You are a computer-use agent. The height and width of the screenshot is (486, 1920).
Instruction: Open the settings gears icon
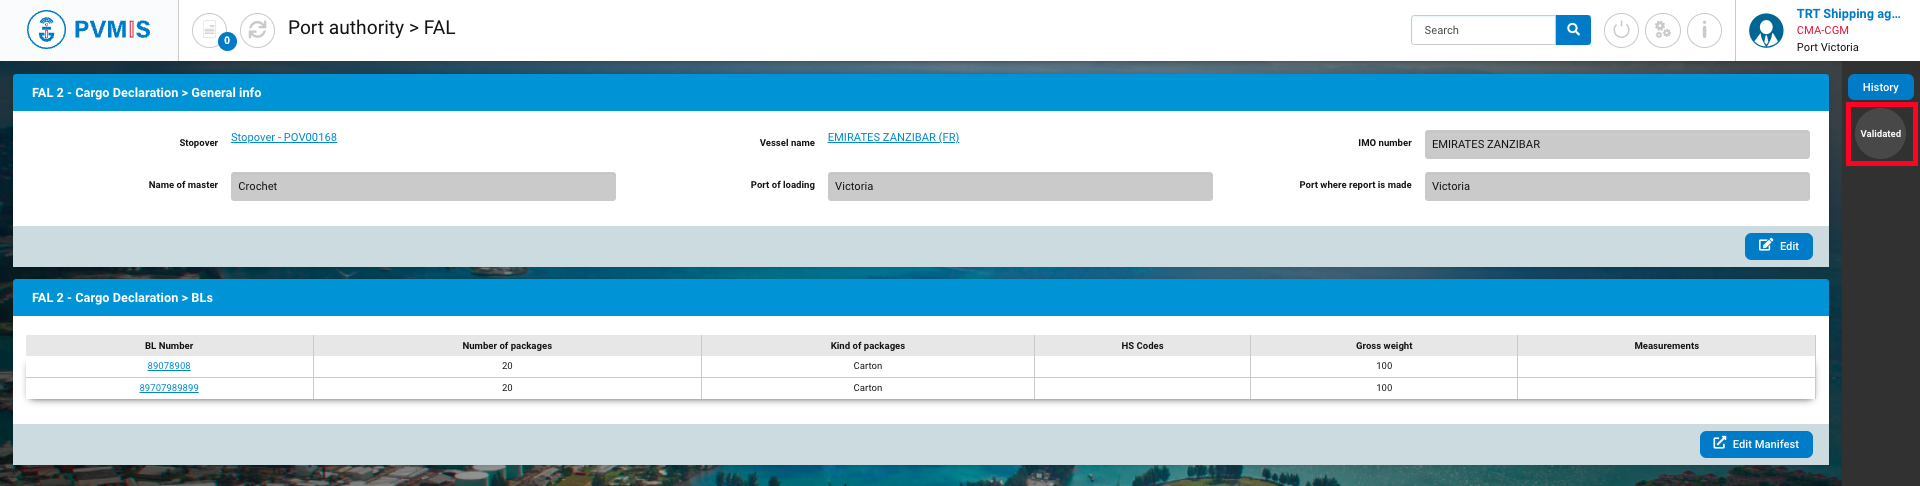1662,30
